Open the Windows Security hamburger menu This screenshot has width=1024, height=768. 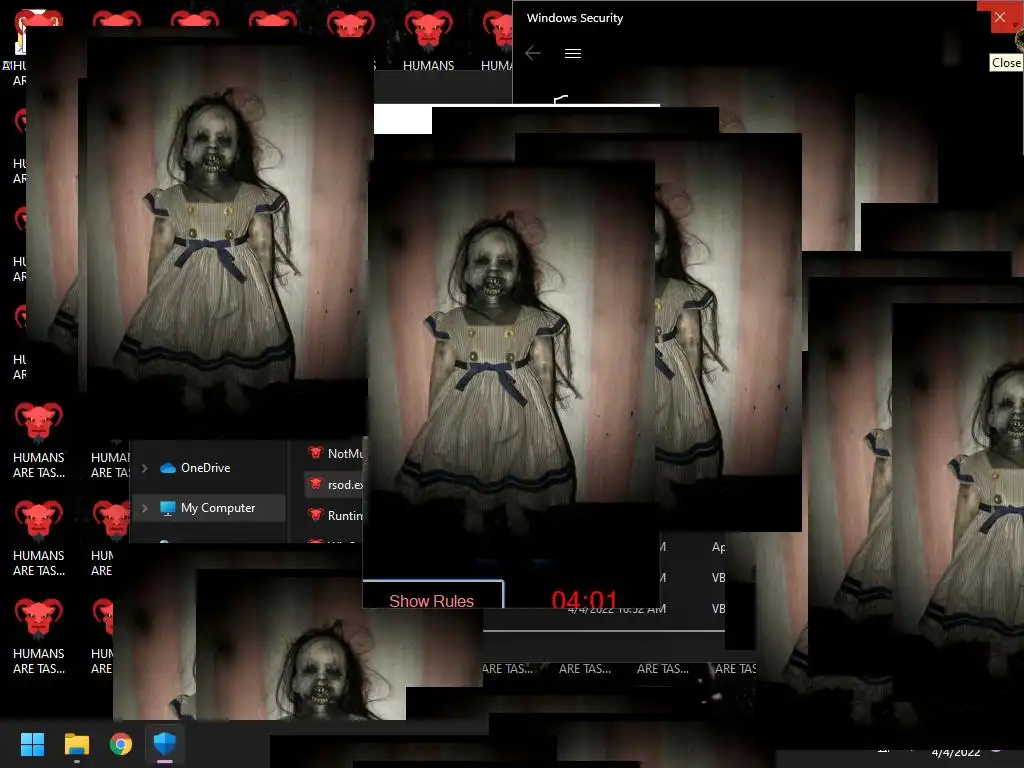click(x=573, y=54)
